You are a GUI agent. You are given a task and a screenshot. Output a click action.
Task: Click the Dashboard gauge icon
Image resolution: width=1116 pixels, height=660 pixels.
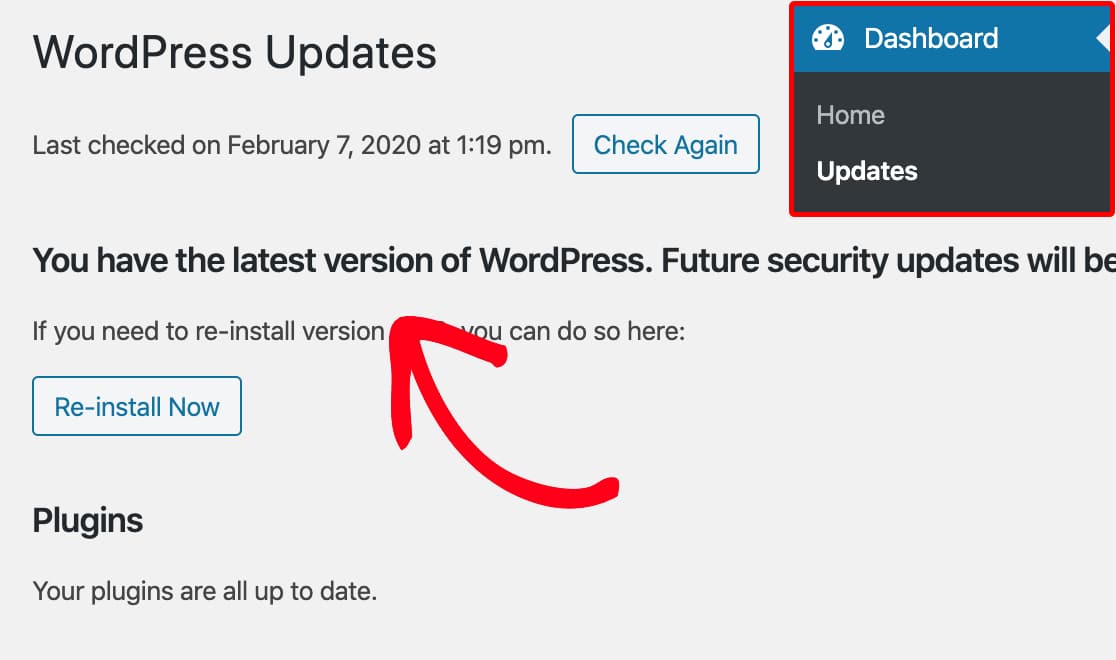(x=828, y=38)
